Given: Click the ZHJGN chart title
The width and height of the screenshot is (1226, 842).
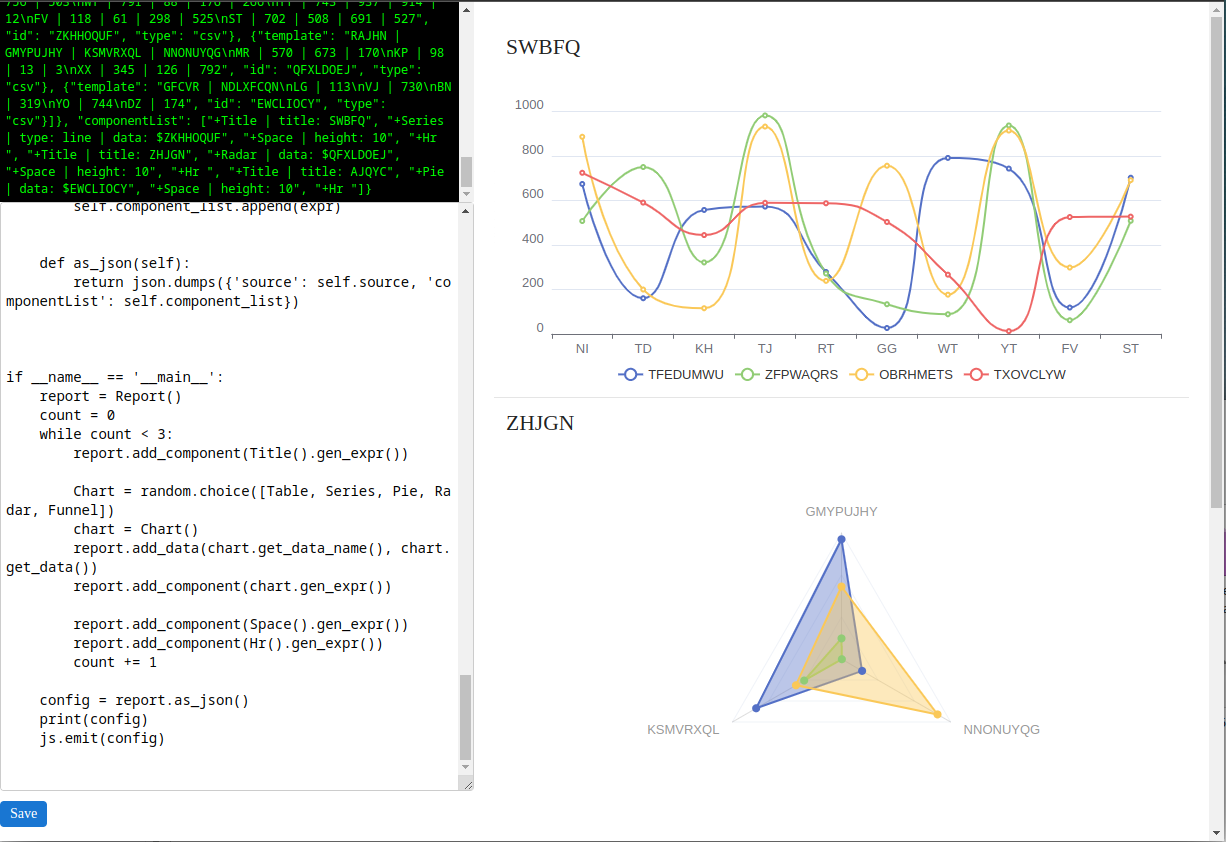Looking at the screenshot, I should (540, 423).
